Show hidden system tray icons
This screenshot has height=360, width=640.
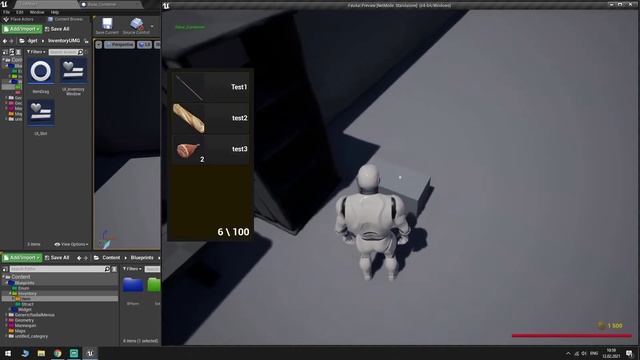point(568,353)
